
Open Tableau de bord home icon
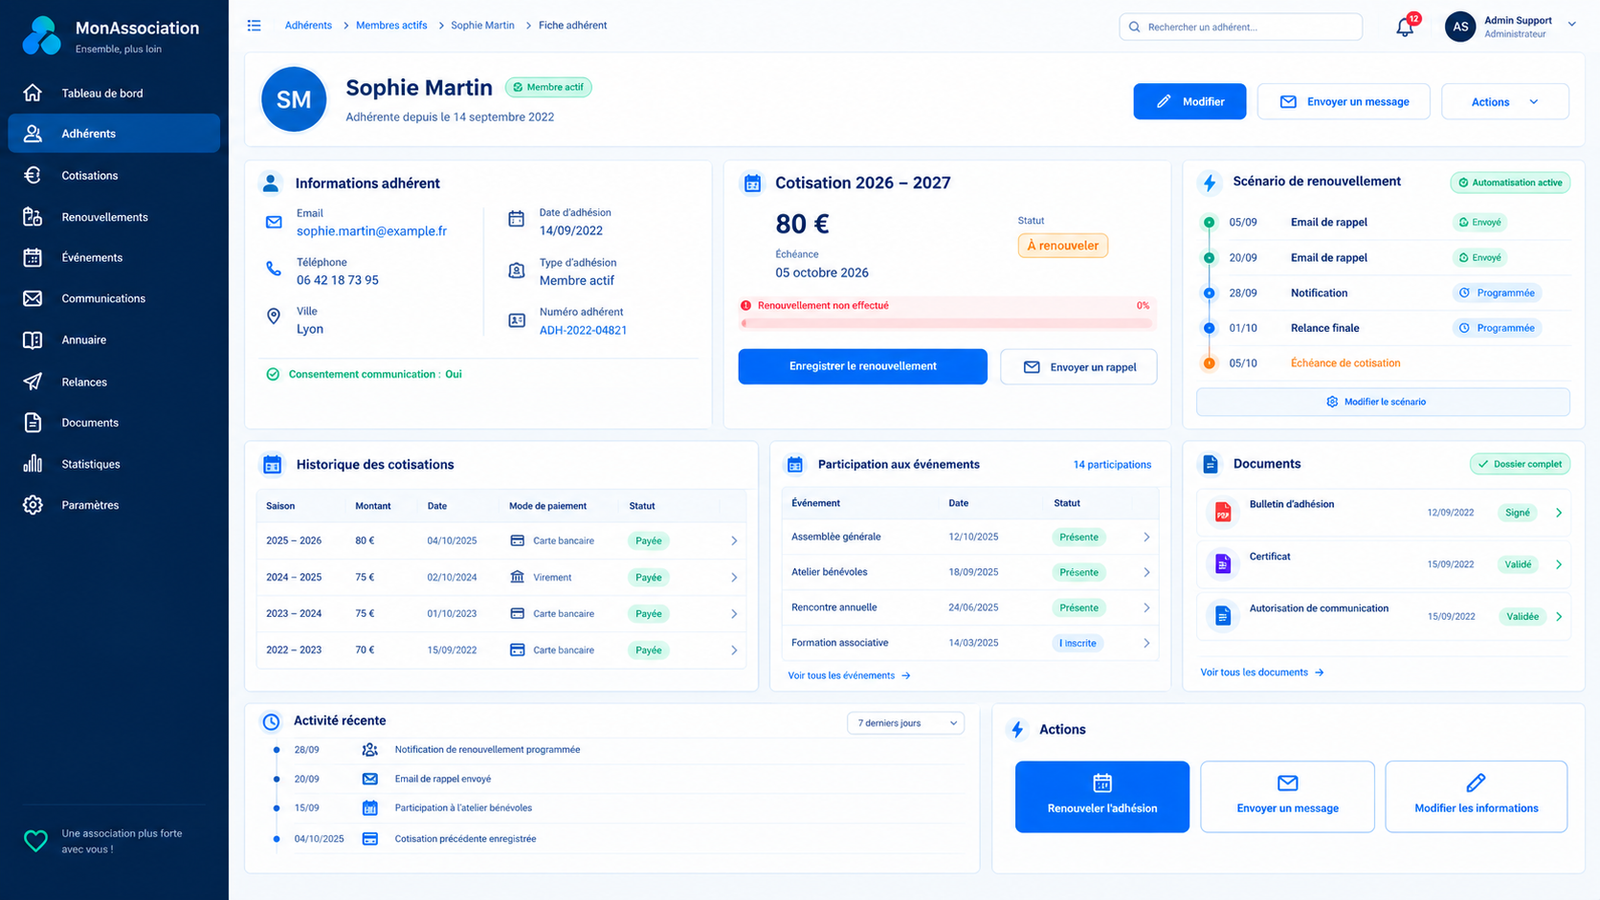click(33, 93)
